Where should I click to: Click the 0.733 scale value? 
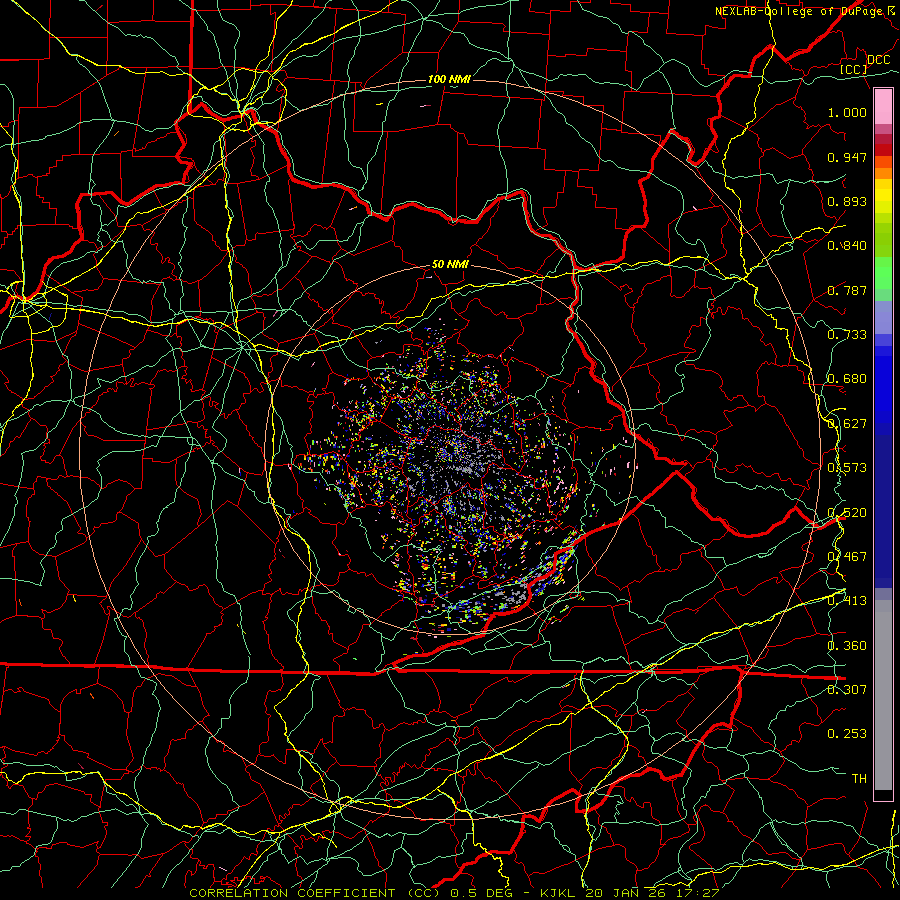coord(847,335)
